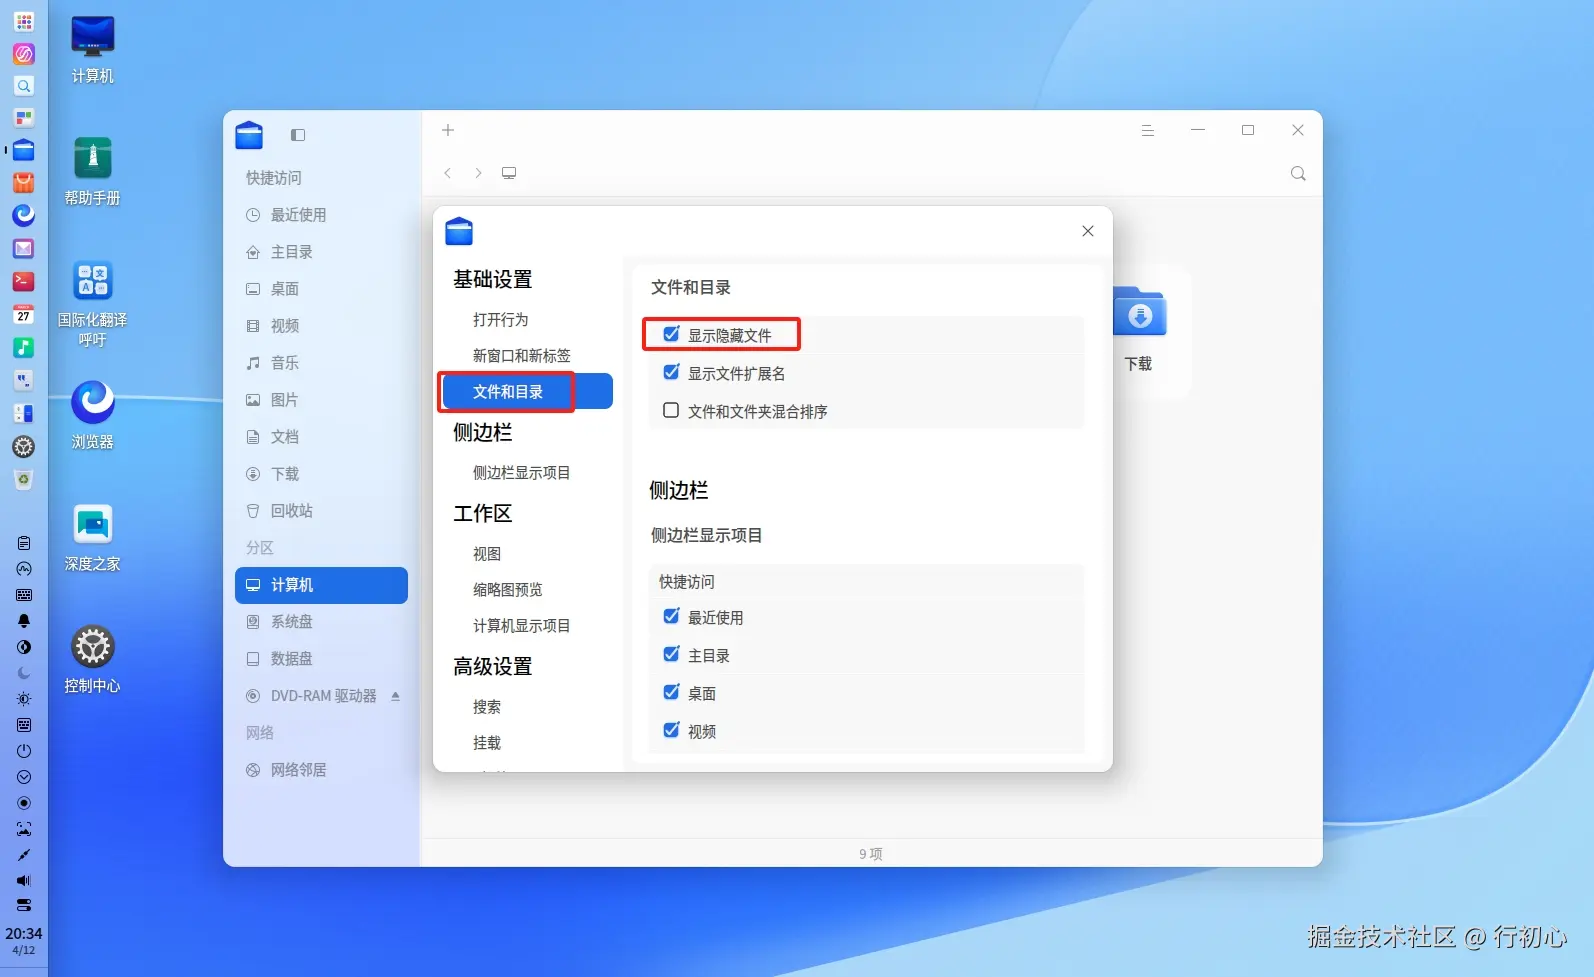Open 视频 in the file manager sidebar
The height and width of the screenshot is (977, 1594).
pyautogui.click(x=321, y=326)
